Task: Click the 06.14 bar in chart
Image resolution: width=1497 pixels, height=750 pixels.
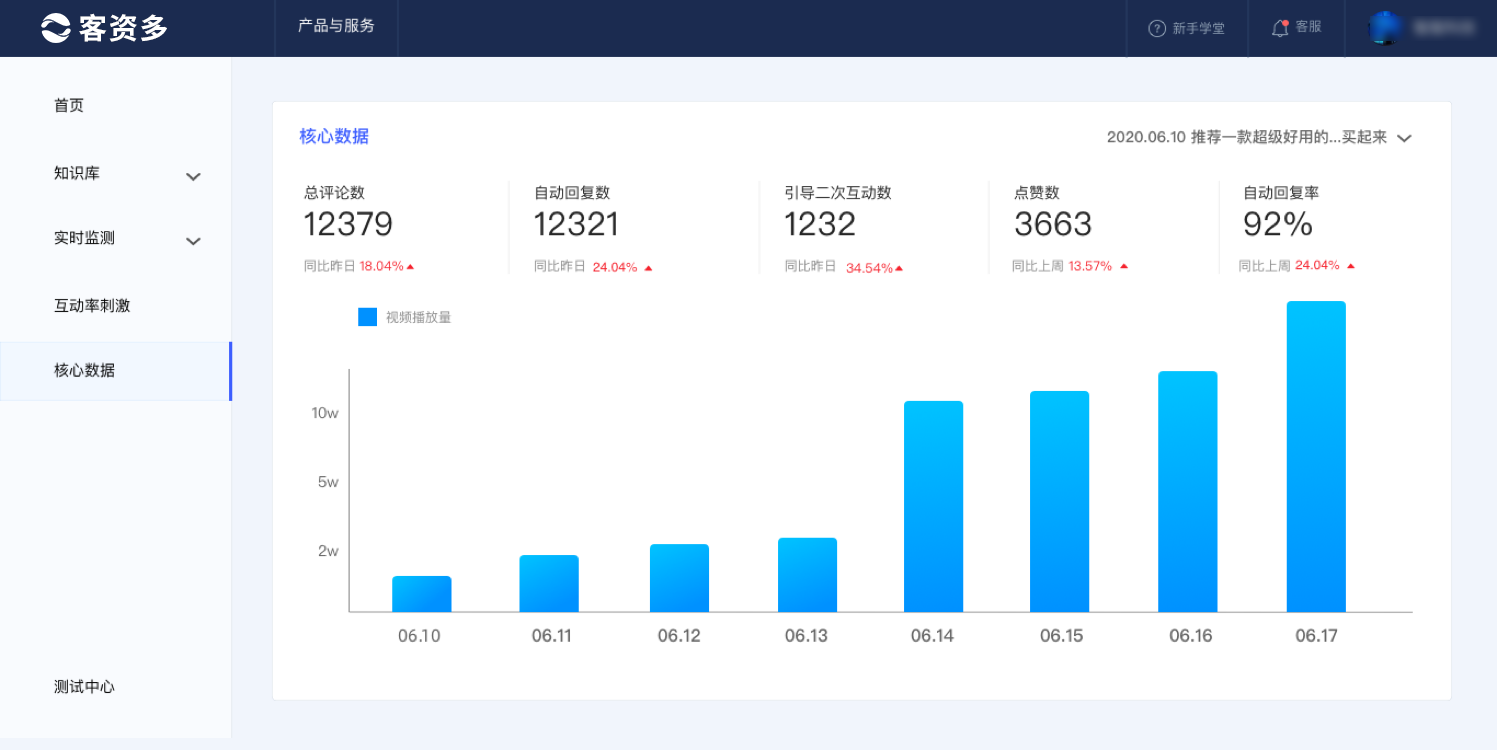Action: (x=933, y=506)
